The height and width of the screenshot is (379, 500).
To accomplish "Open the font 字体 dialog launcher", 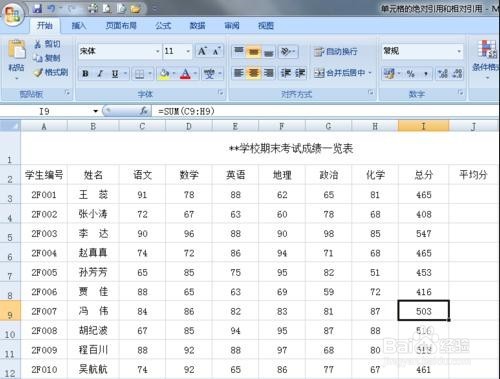I will pos(221,93).
